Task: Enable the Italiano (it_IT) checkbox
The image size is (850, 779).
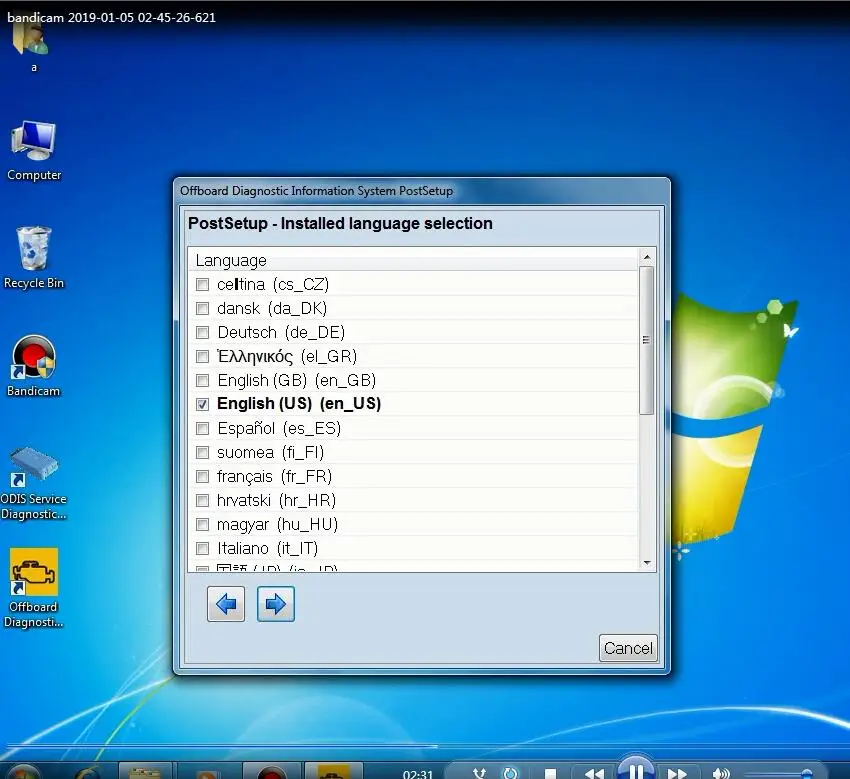Action: tap(202, 548)
